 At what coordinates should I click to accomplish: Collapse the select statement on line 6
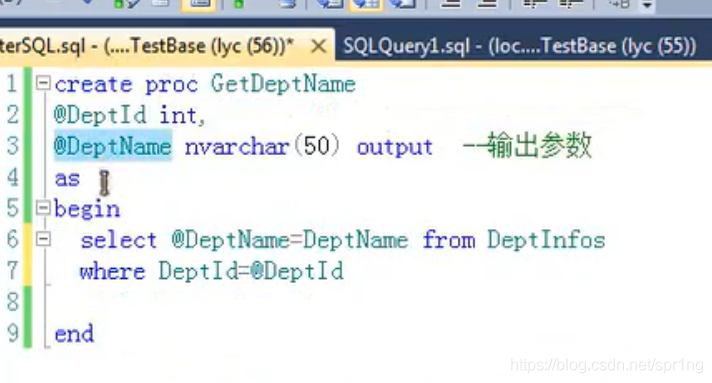[x=43, y=239]
